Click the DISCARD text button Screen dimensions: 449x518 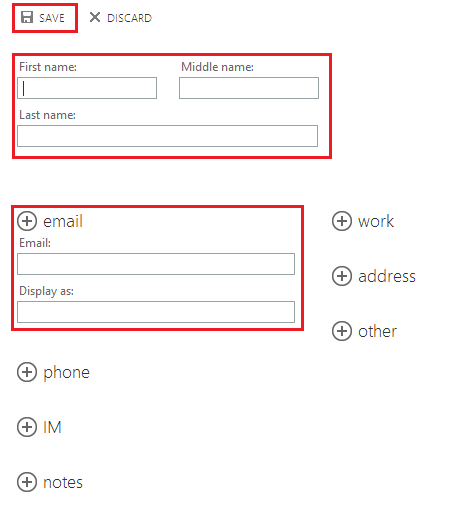(x=129, y=18)
